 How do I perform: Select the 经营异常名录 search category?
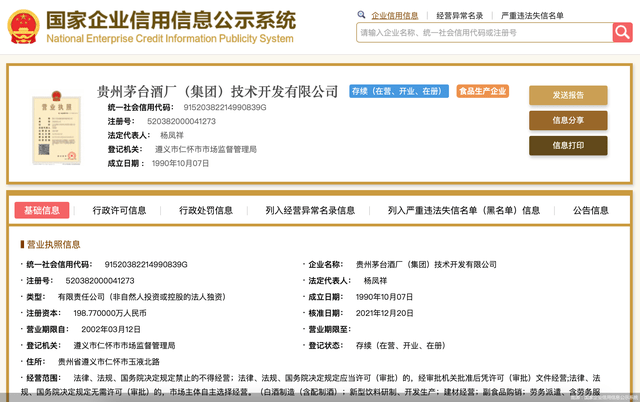[x=460, y=16]
